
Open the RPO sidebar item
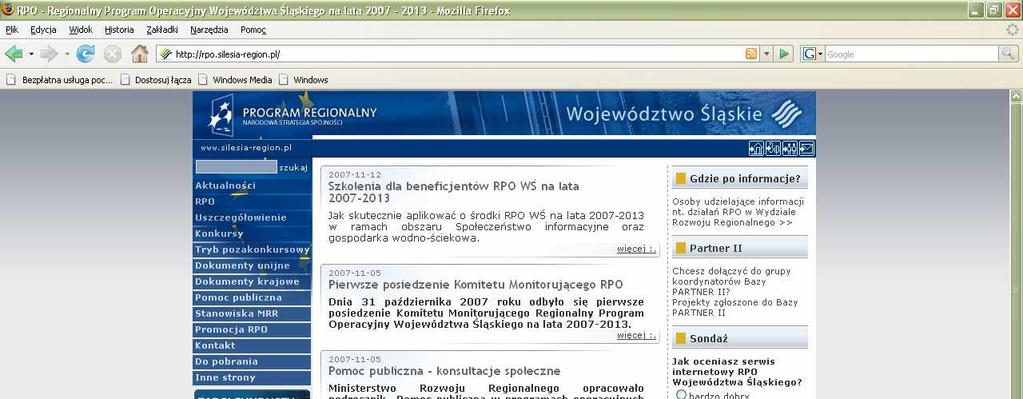coord(252,201)
